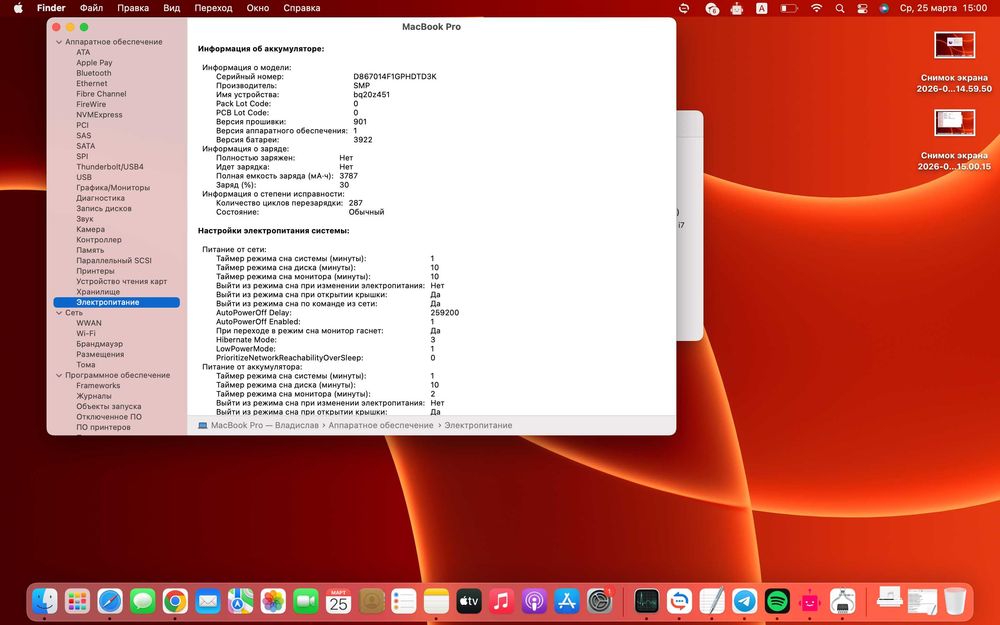Launch Google Chrome from Dock
This screenshot has width=1000, height=625.
[x=175, y=601]
